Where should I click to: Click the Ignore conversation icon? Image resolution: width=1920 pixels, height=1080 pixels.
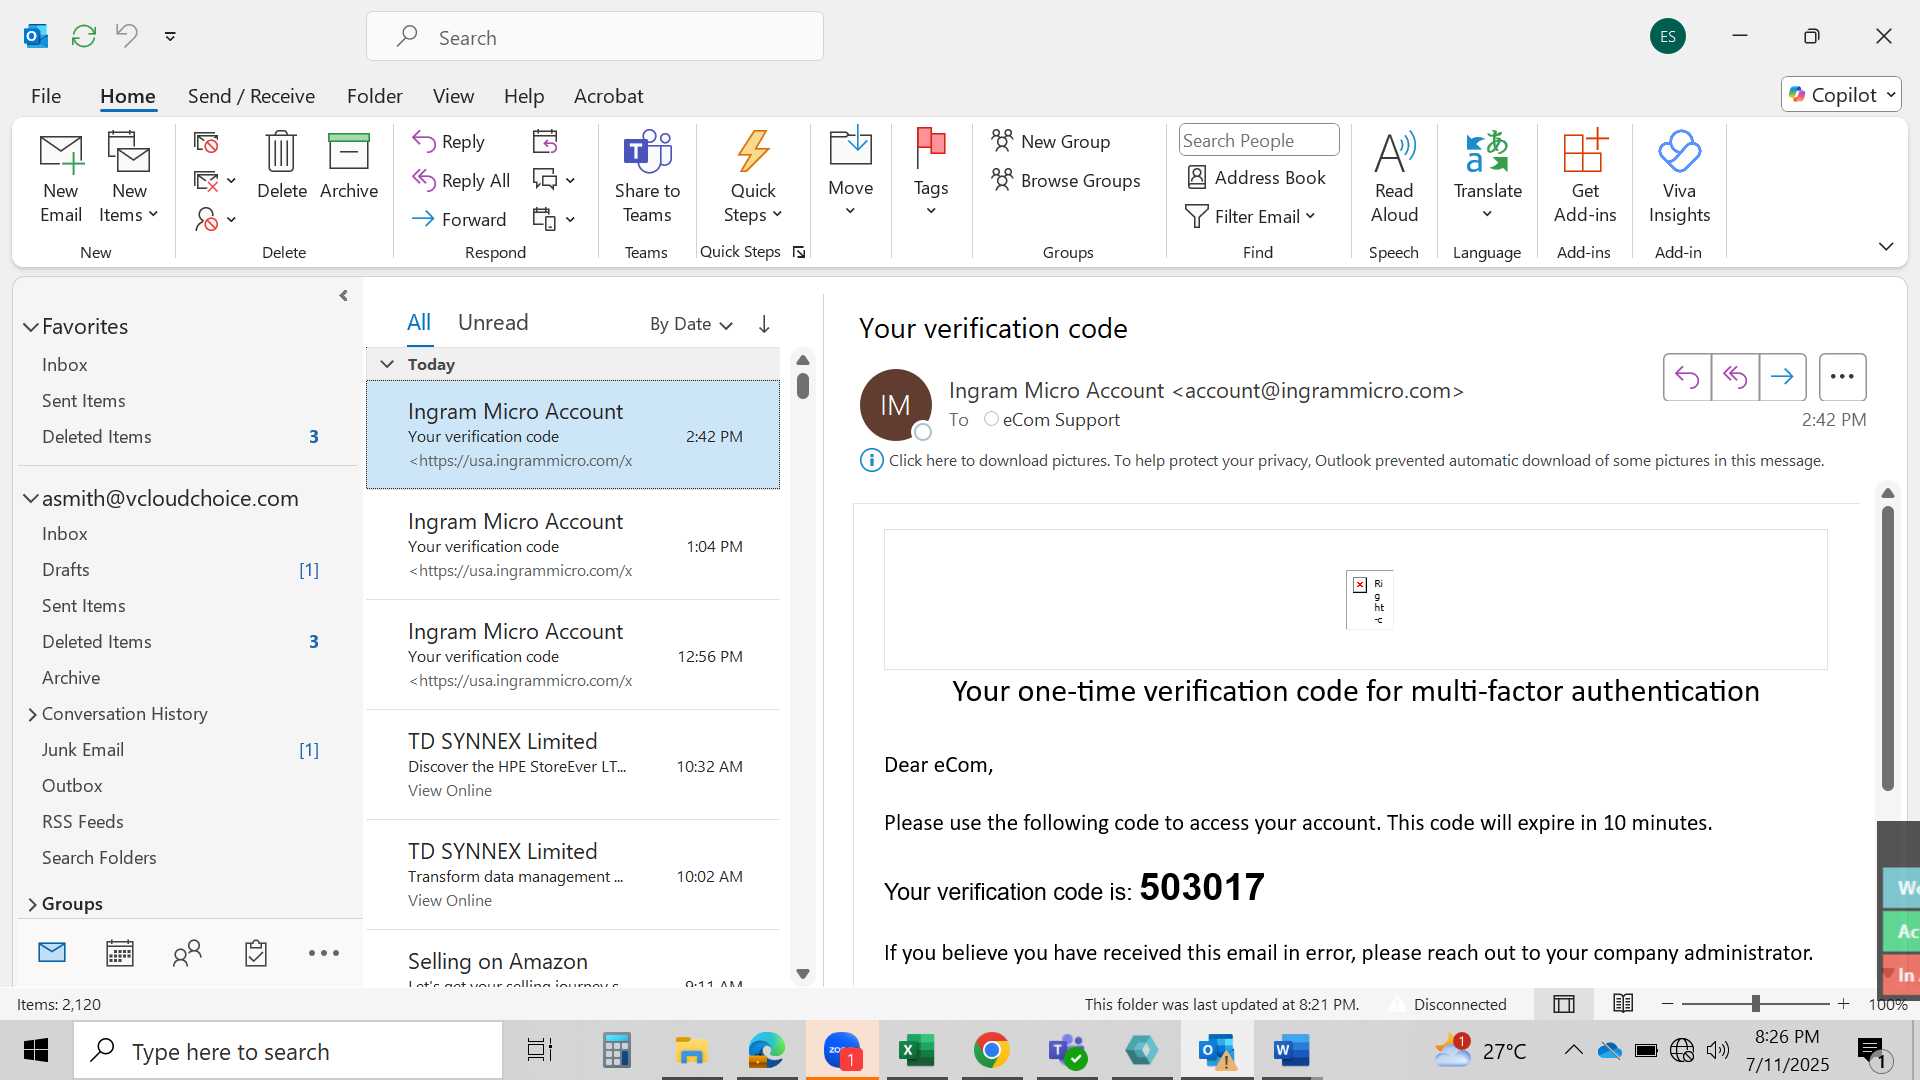pos(206,143)
